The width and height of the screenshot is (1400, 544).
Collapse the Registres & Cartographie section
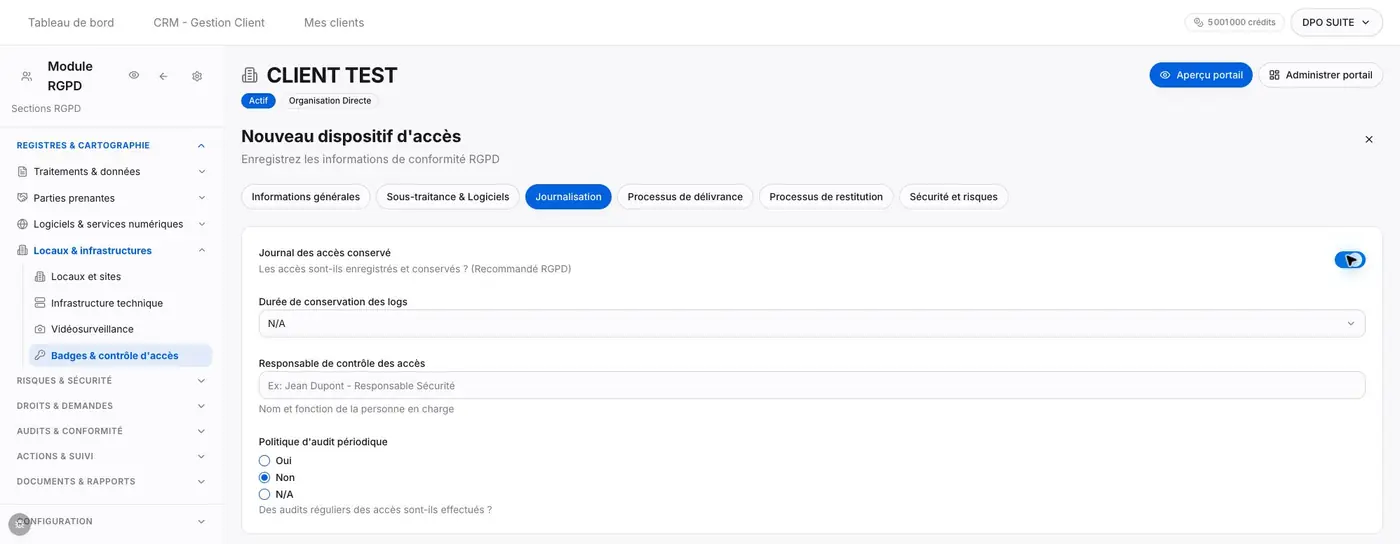(201, 146)
